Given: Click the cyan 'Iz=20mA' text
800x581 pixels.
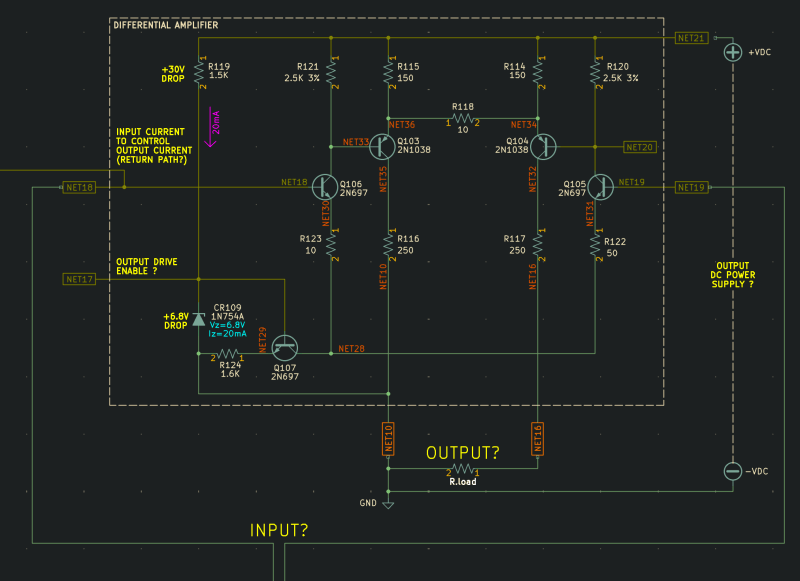Looking at the screenshot, I should (227, 334).
